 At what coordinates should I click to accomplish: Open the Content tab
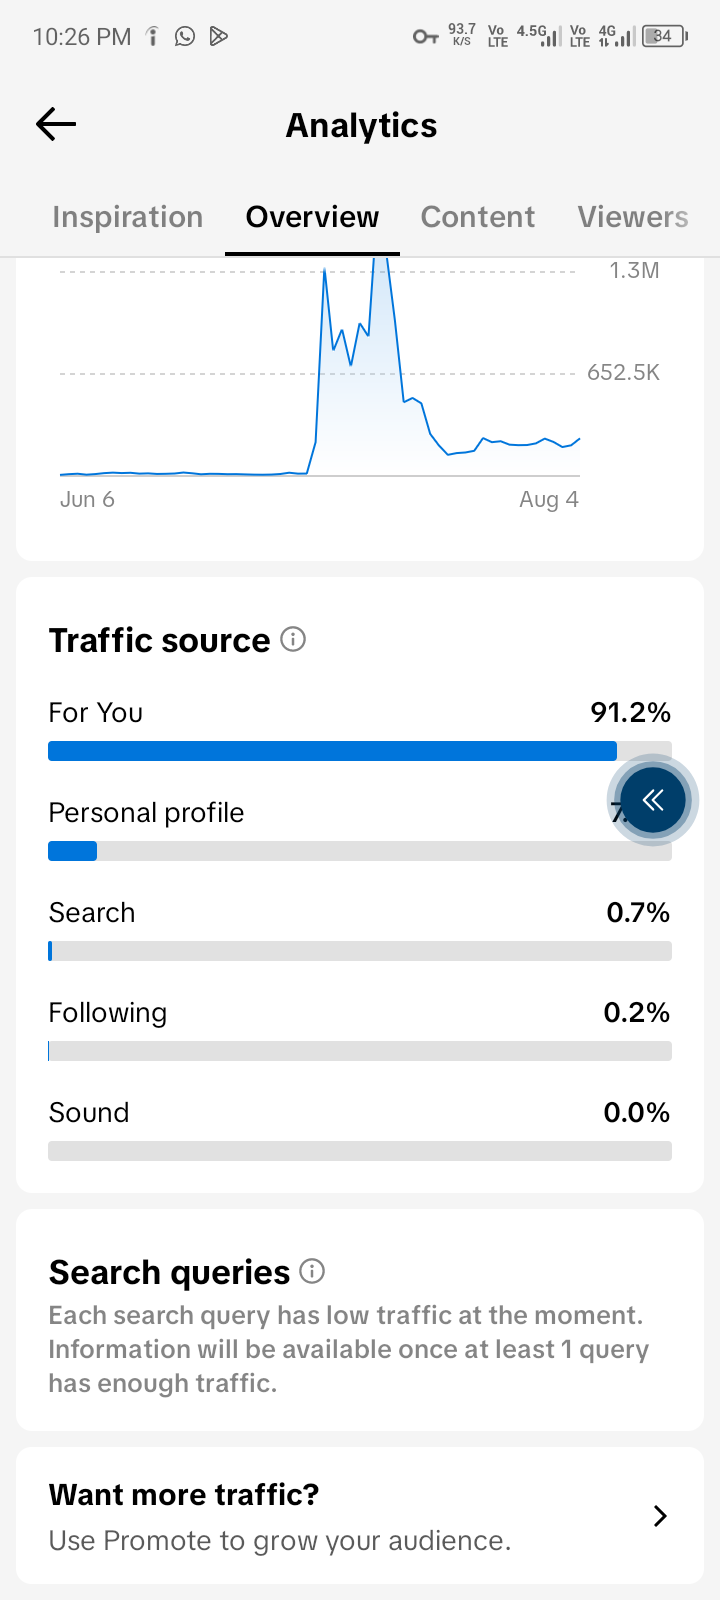(478, 217)
